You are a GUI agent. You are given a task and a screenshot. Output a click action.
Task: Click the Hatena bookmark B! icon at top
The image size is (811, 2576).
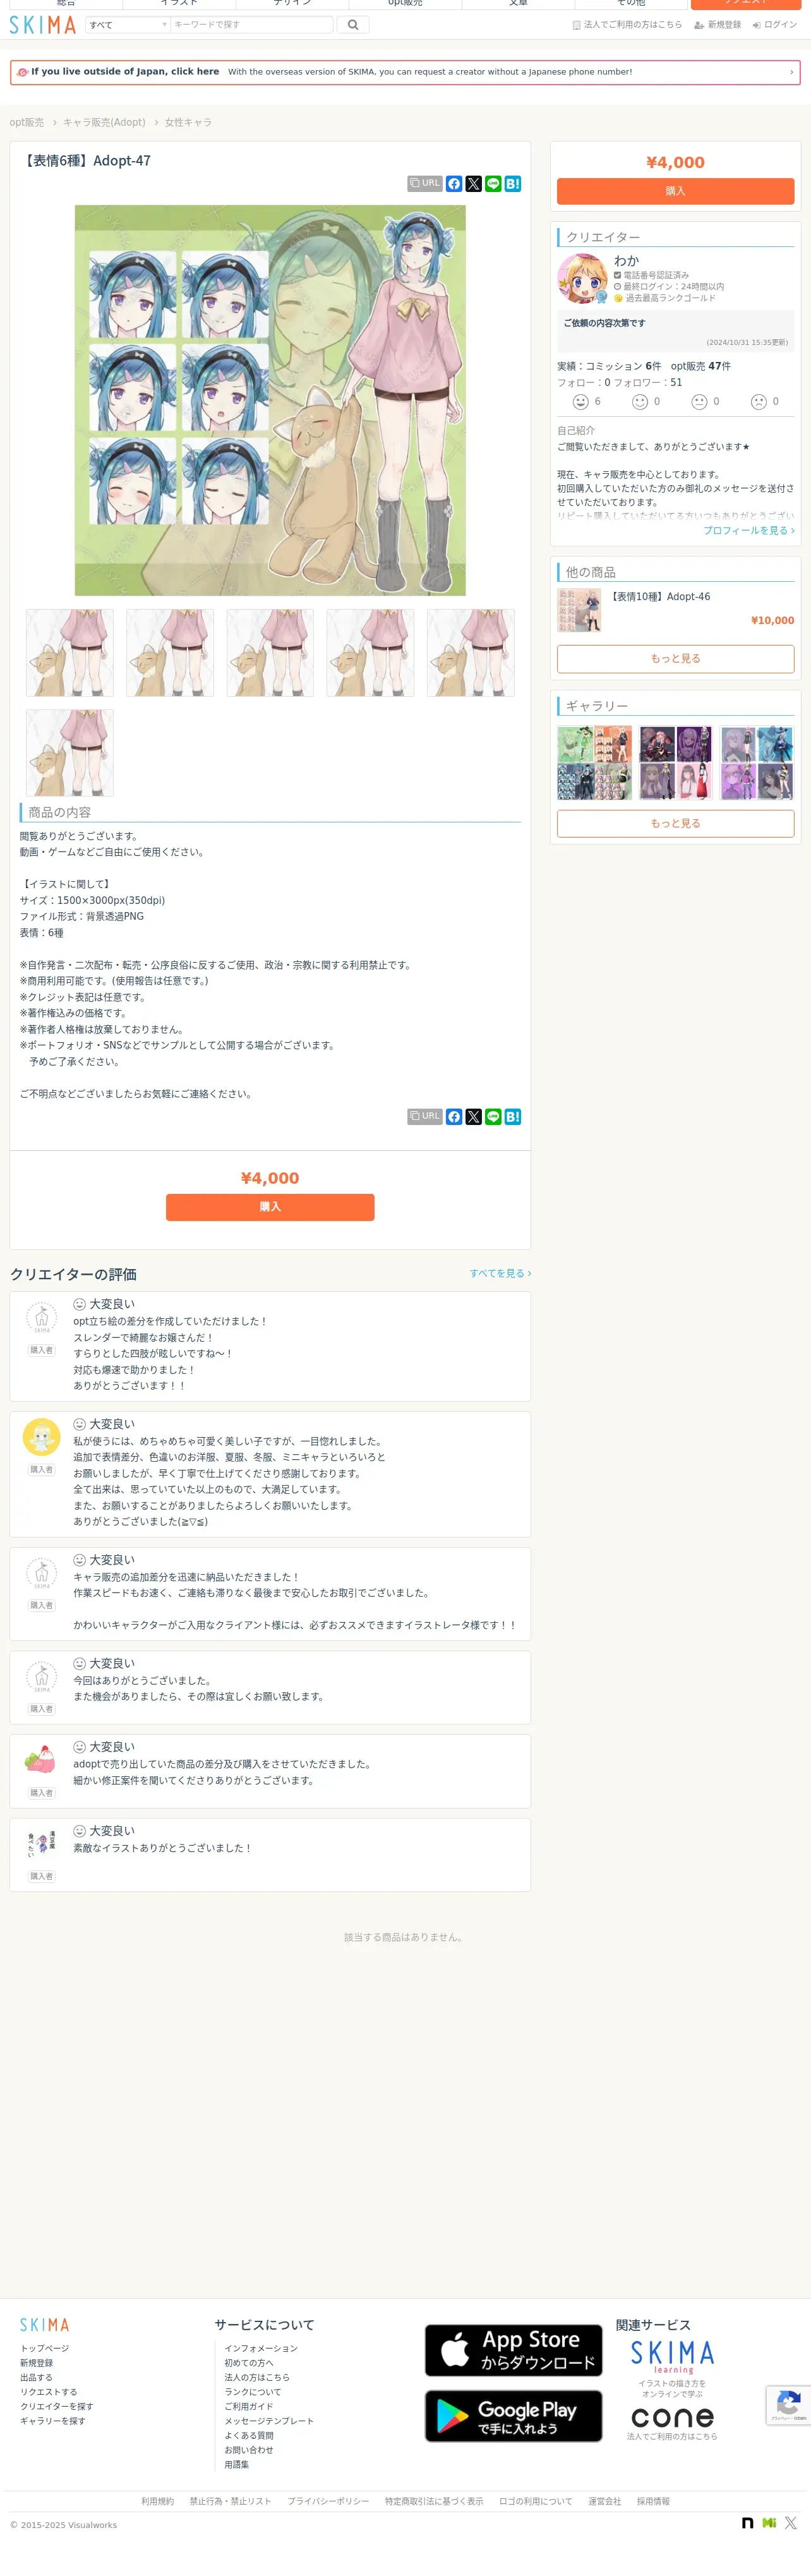[513, 184]
